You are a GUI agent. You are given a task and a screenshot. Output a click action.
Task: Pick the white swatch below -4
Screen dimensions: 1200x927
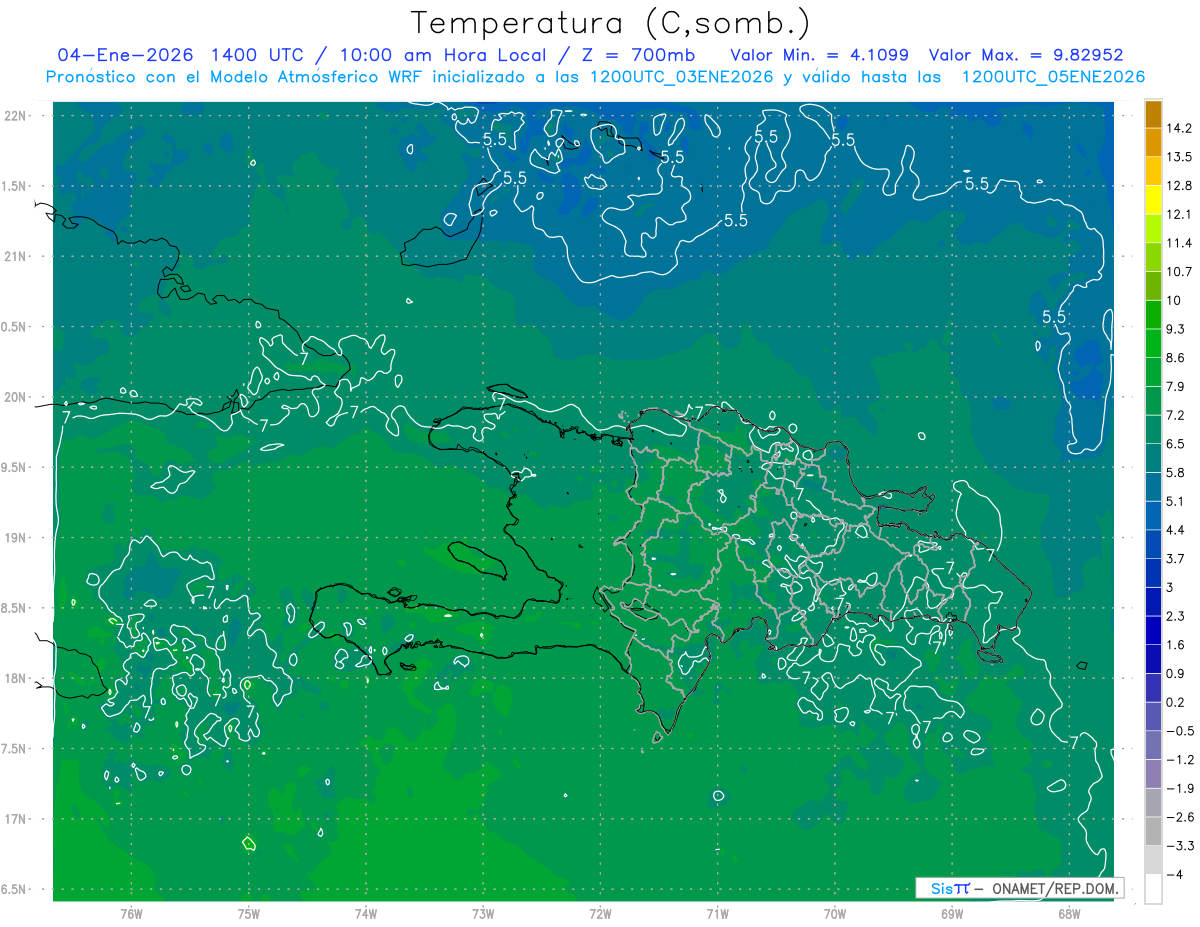[x=1153, y=889]
